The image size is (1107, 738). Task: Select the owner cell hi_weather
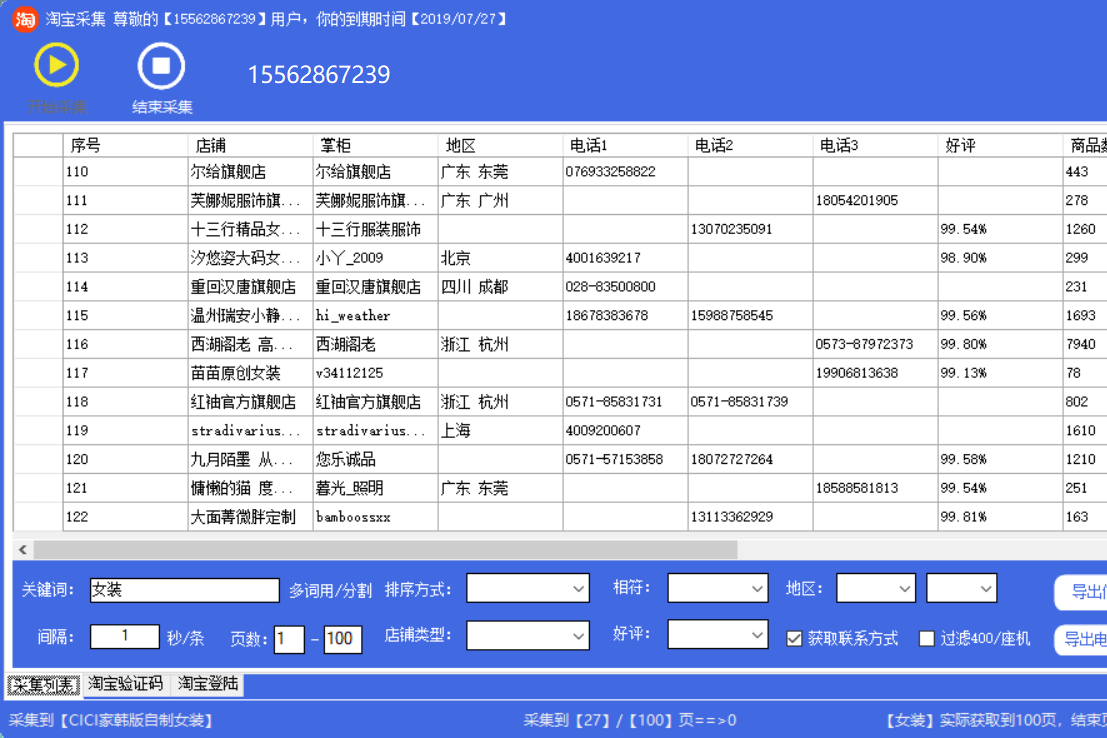click(375, 316)
